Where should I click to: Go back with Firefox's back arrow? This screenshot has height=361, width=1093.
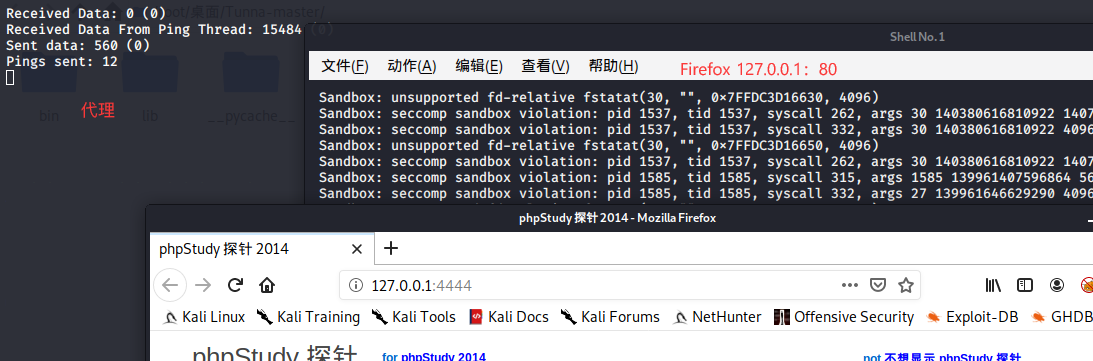[170, 285]
